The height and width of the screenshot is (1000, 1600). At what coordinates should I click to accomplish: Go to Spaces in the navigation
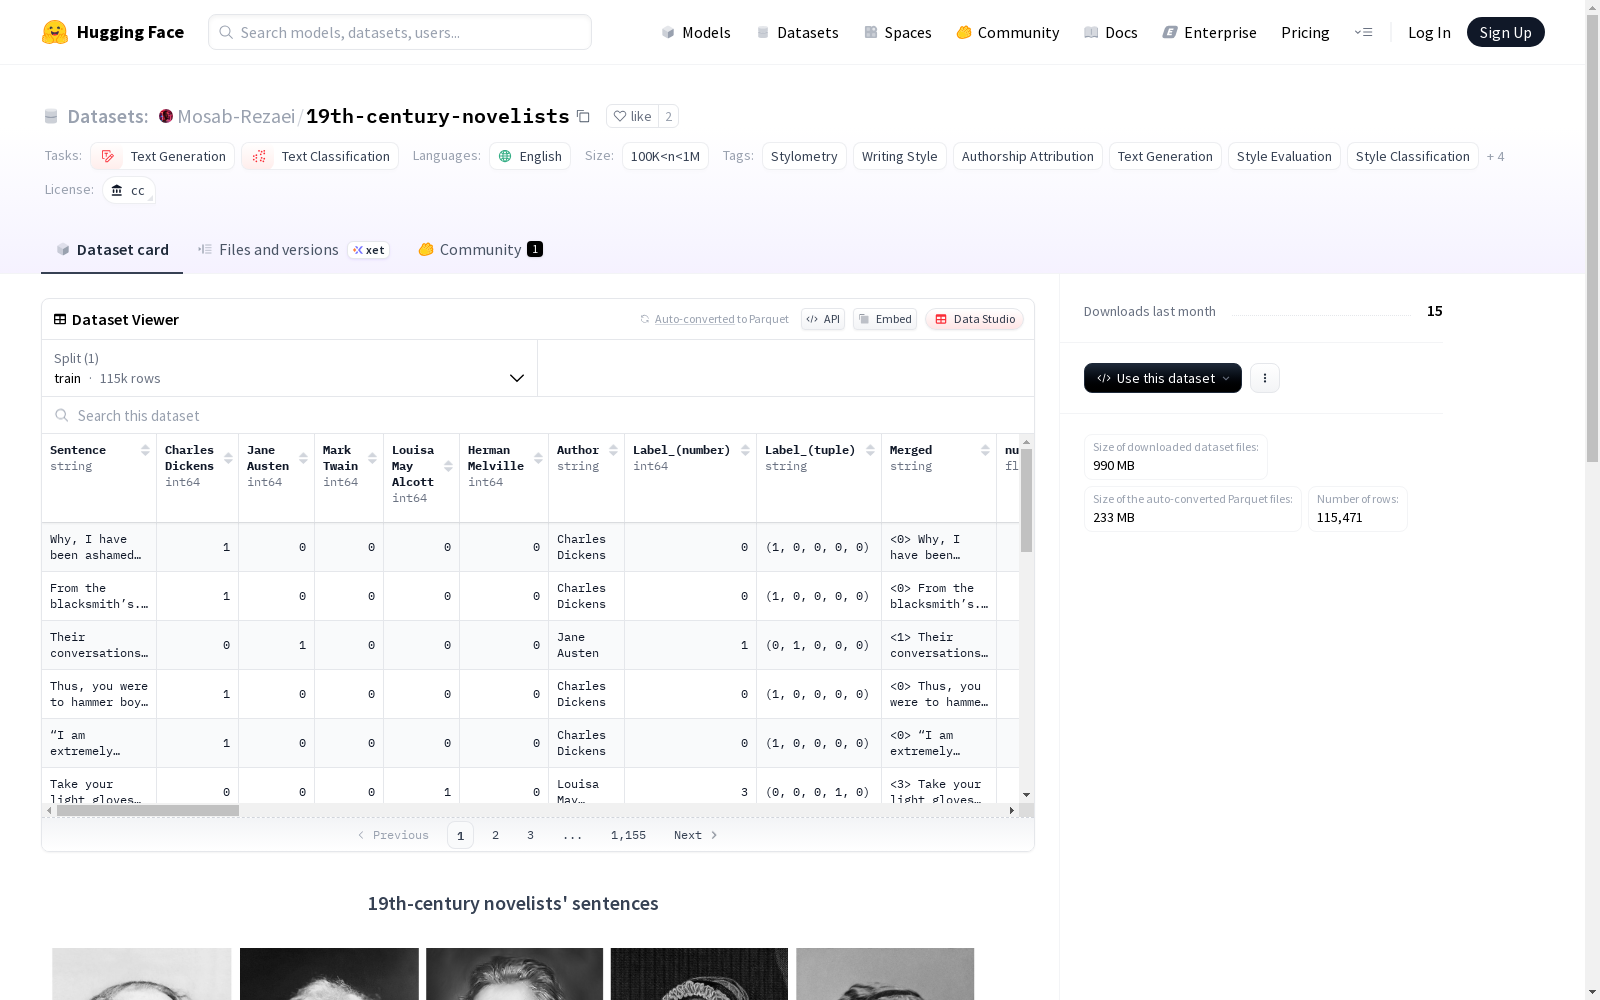coord(898,32)
